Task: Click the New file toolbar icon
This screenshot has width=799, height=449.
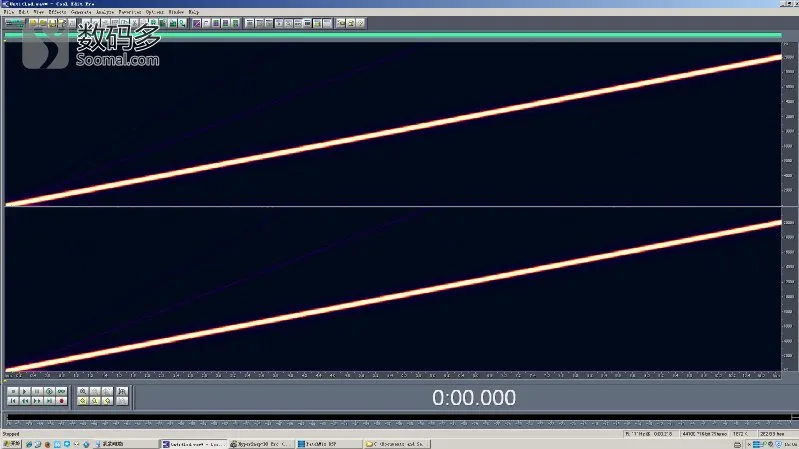Action: (x=33, y=23)
